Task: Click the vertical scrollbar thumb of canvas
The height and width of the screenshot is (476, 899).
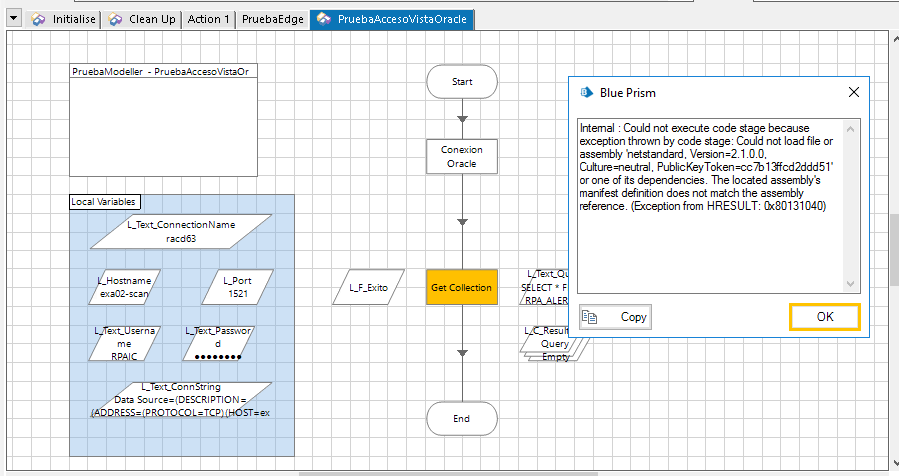Action: [x=894, y=250]
